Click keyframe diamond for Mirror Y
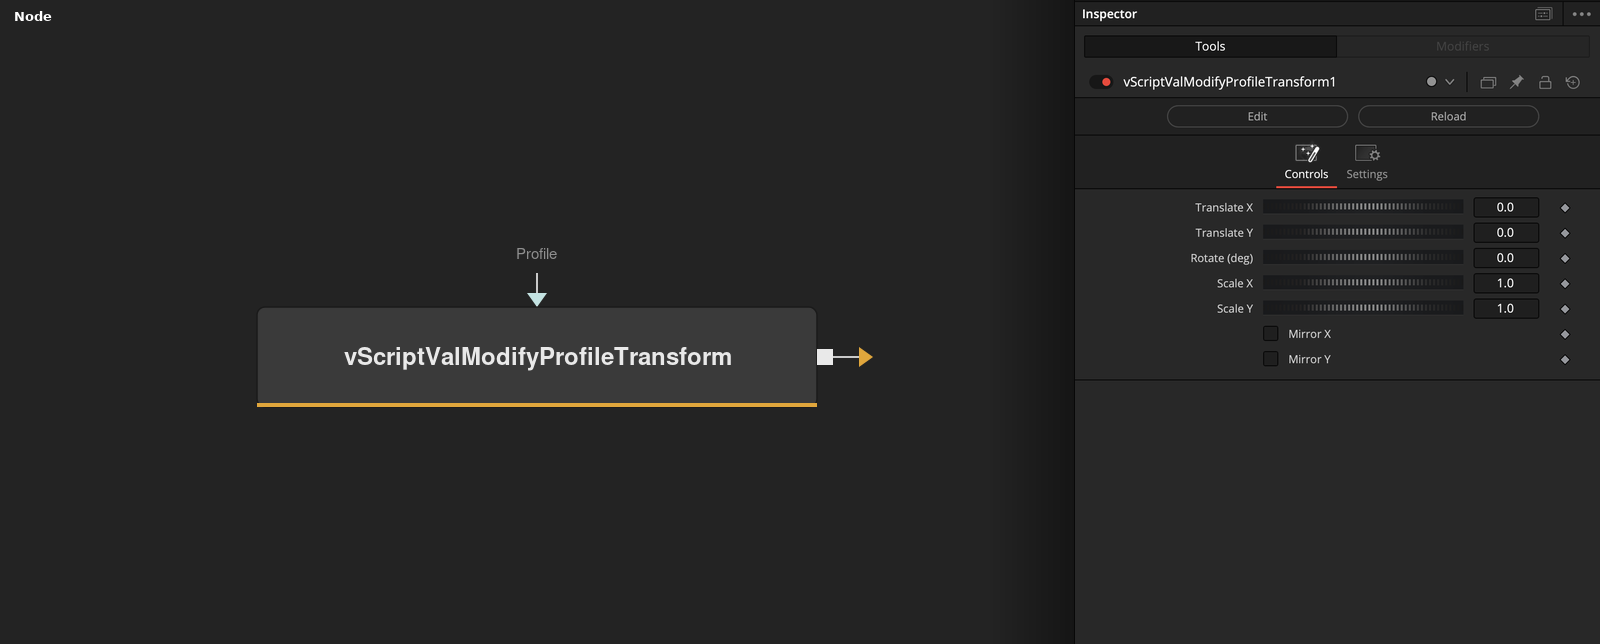The height and width of the screenshot is (644, 1600). [1565, 360]
